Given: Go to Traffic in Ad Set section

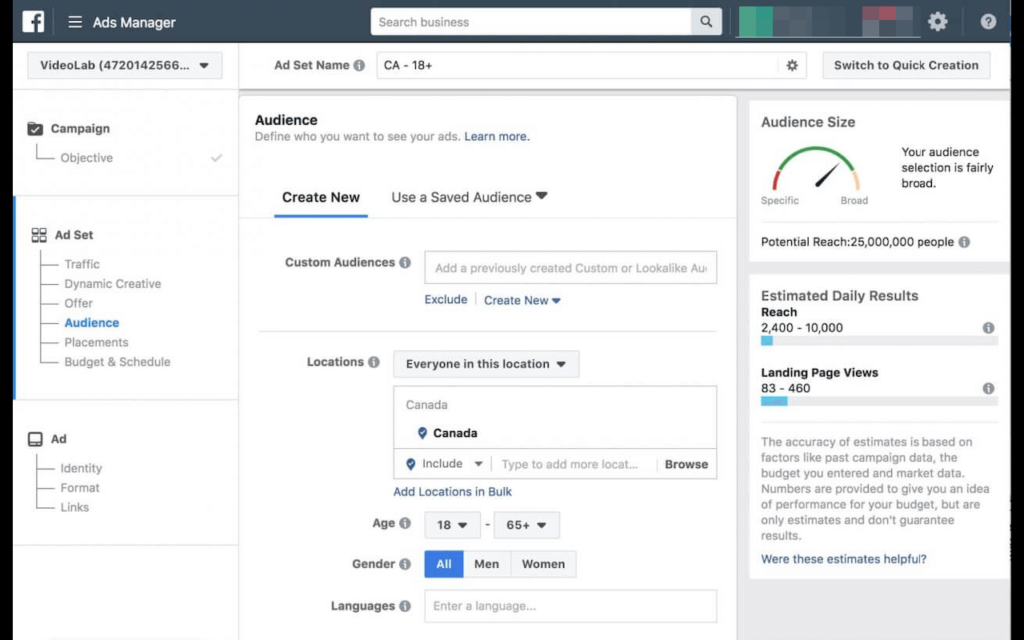Looking at the screenshot, I should coord(82,264).
